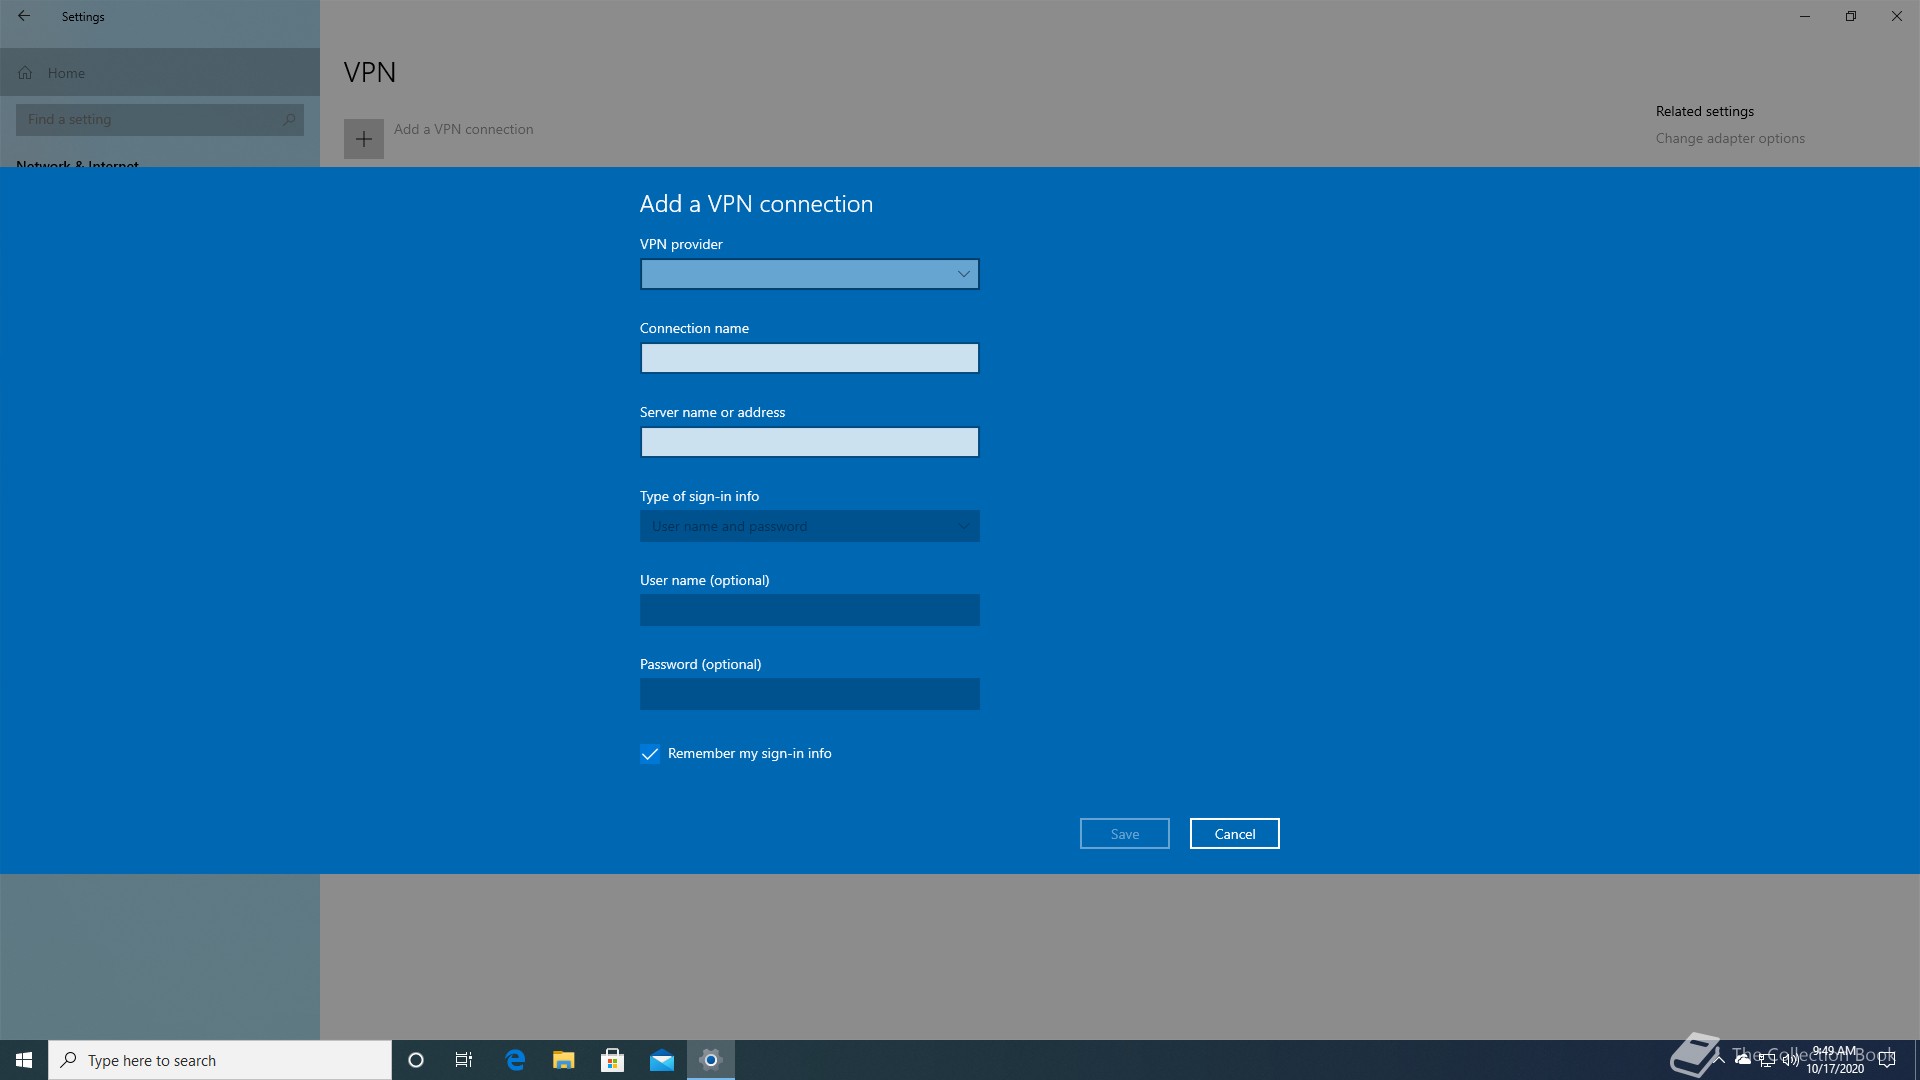
Task: Click the plus icon to add VPN
Action: click(x=364, y=139)
